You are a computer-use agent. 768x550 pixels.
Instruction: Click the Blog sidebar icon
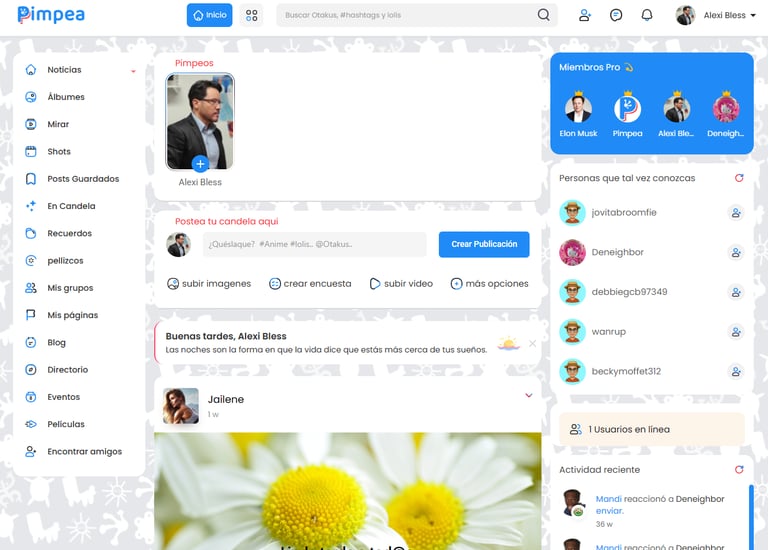[30, 342]
